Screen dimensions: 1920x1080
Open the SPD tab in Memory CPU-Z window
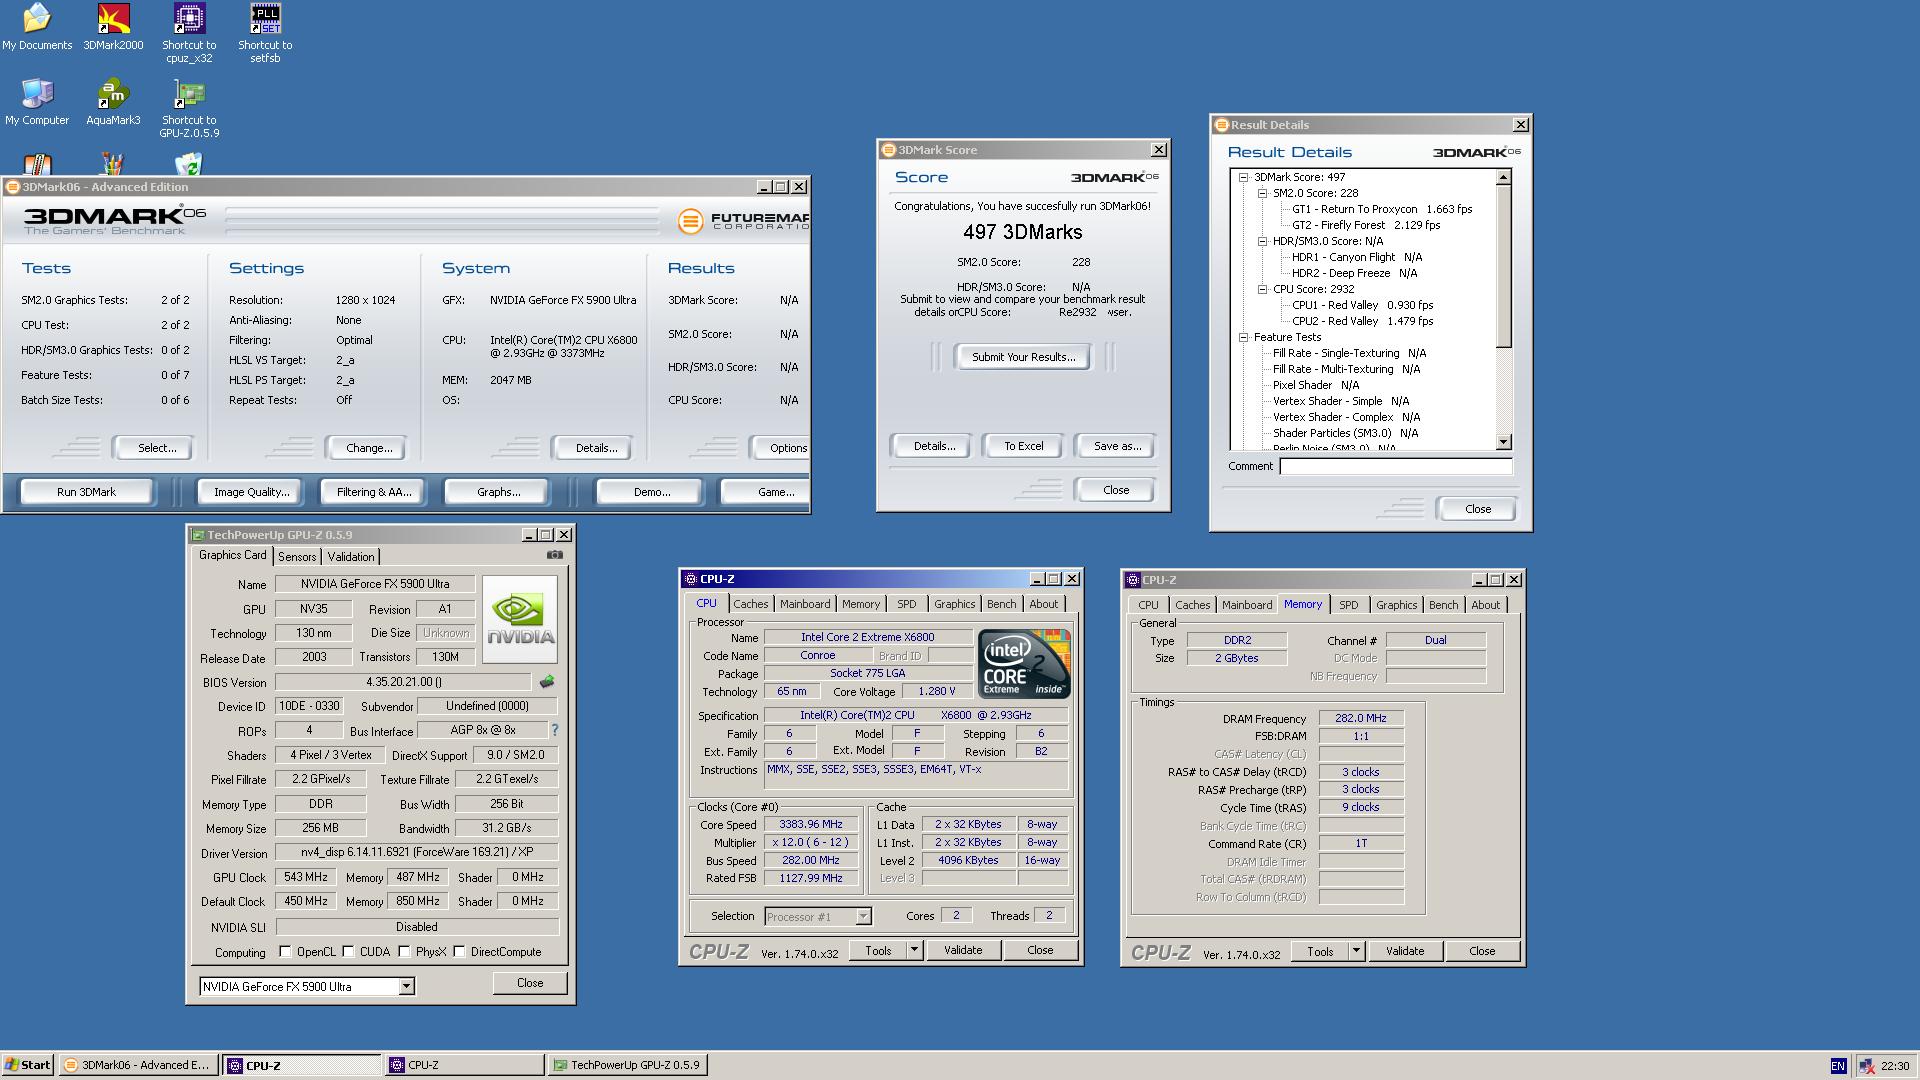coord(1349,605)
